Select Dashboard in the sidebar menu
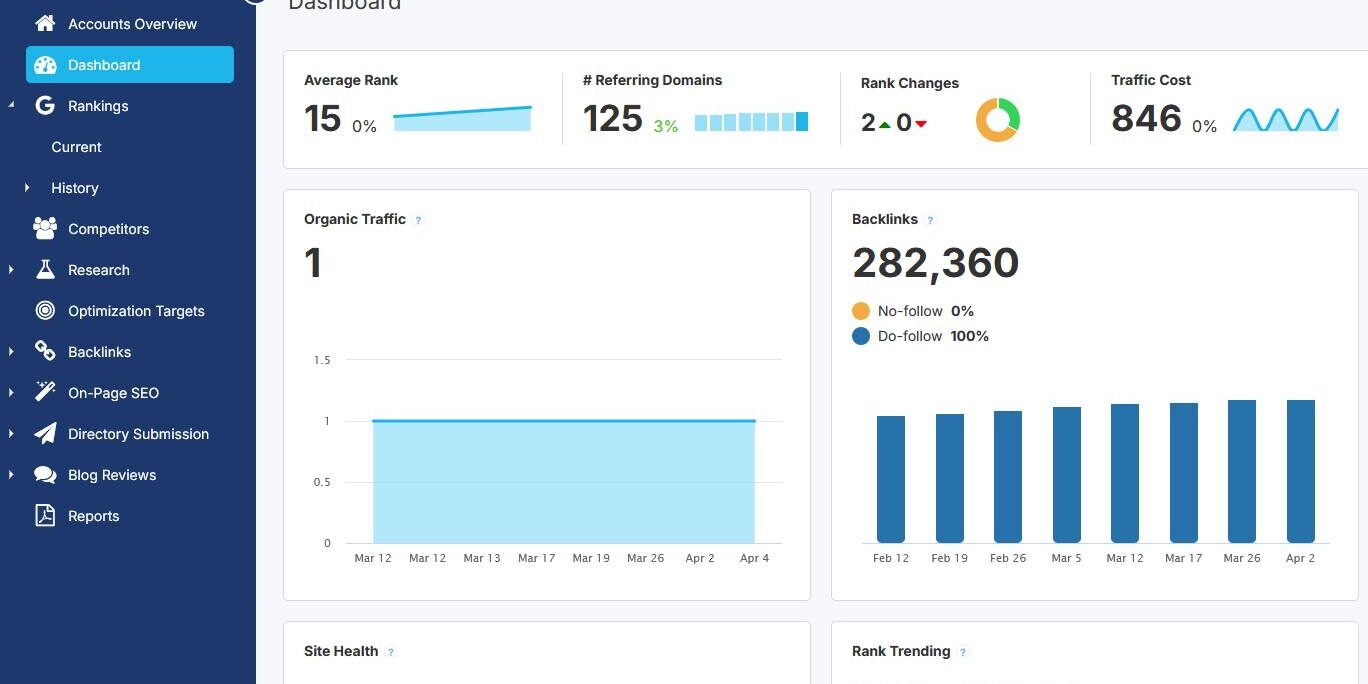The width and height of the screenshot is (1368, 684). pyautogui.click(x=103, y=64)
